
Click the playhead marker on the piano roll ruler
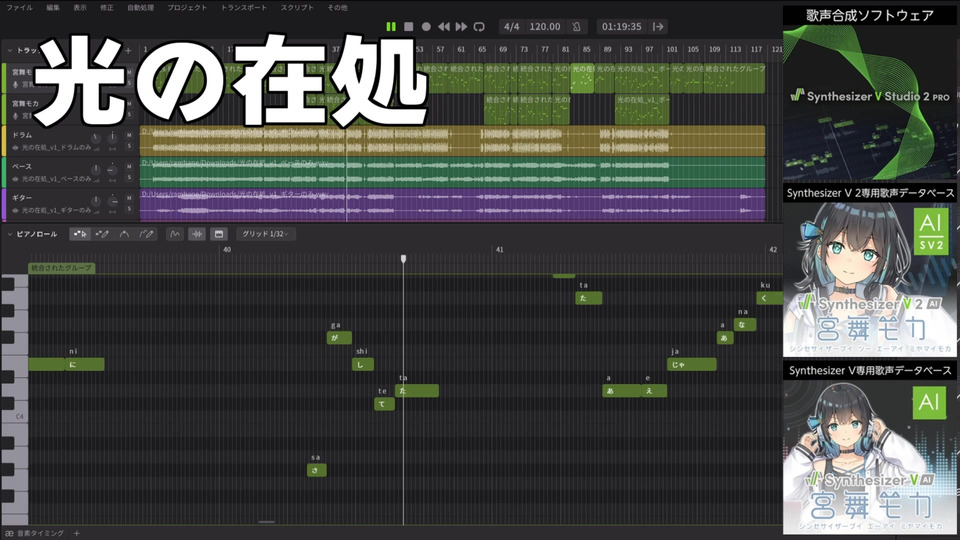click(403, 259)
